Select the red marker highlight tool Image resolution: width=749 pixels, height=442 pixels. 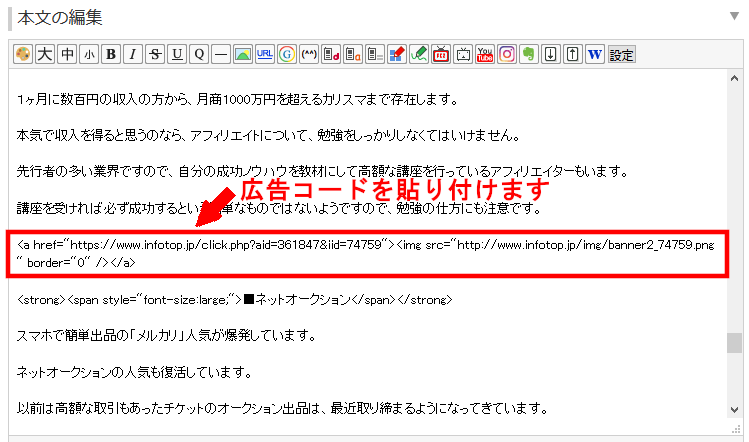(x=396, y=54)
